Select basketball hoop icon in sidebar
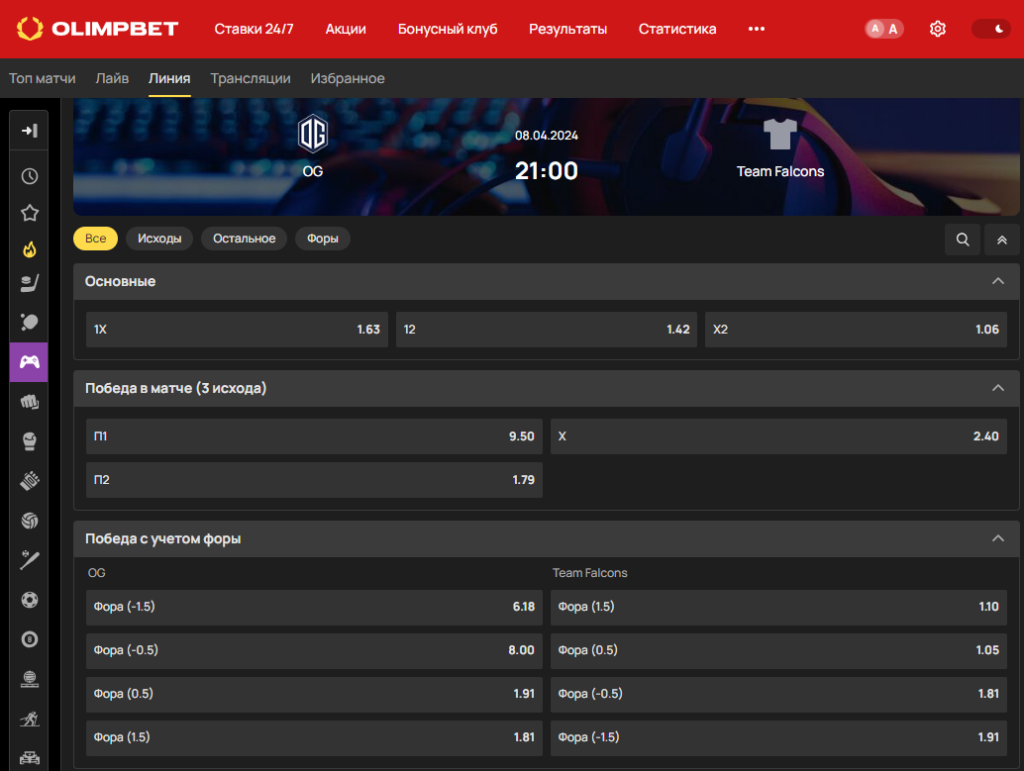1024x771 pixels. (x=29, y=679)
